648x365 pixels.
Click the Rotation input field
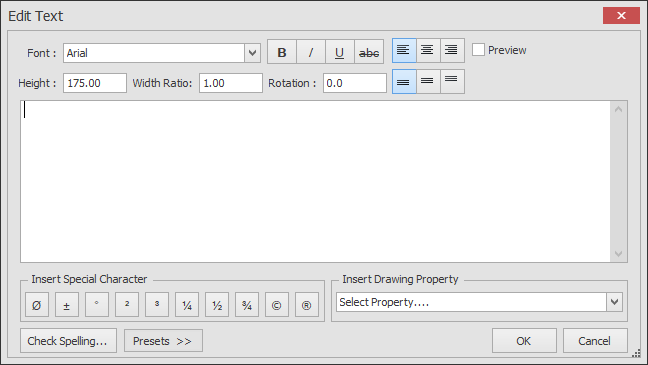(355, 83)
